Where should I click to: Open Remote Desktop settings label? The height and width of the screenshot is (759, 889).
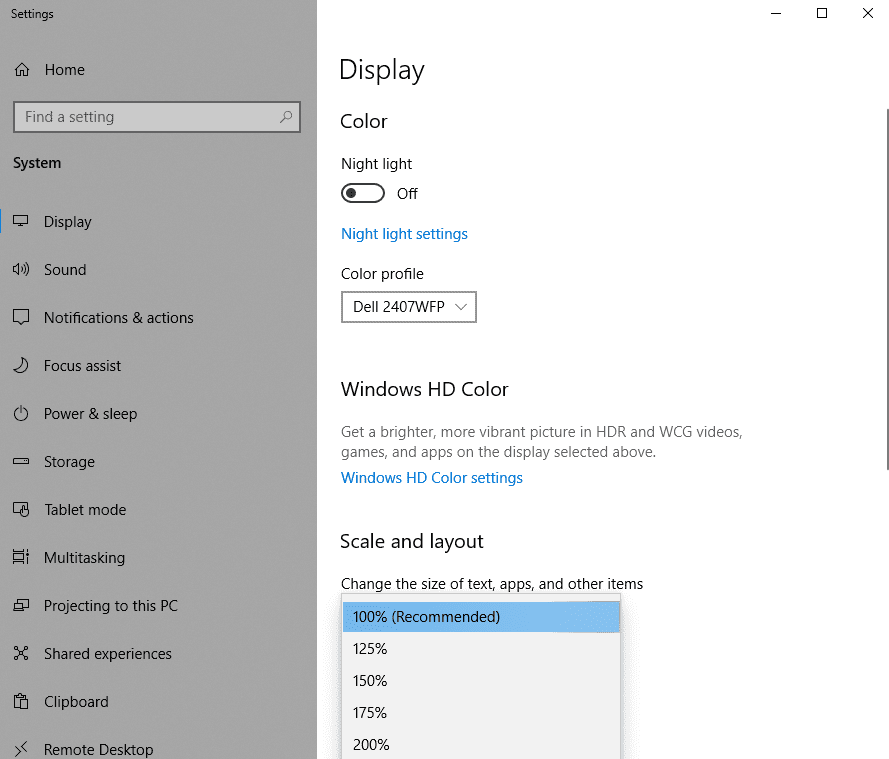[x=99, y=749]
